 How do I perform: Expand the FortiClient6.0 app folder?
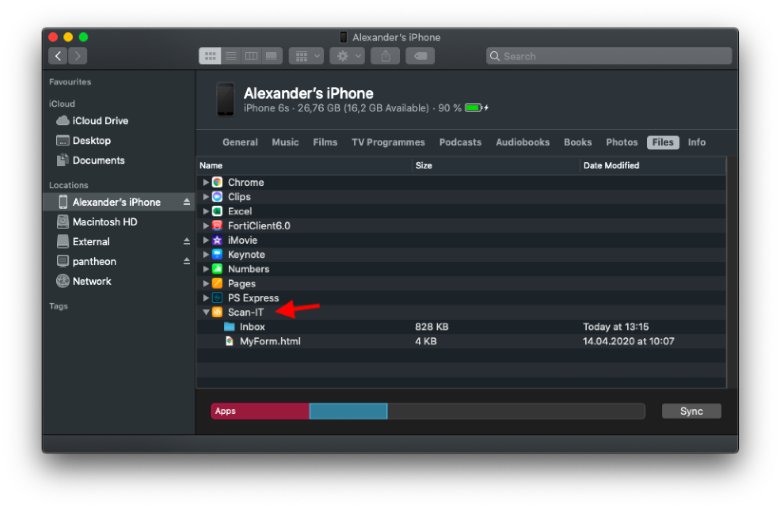[x=205, y=226]
